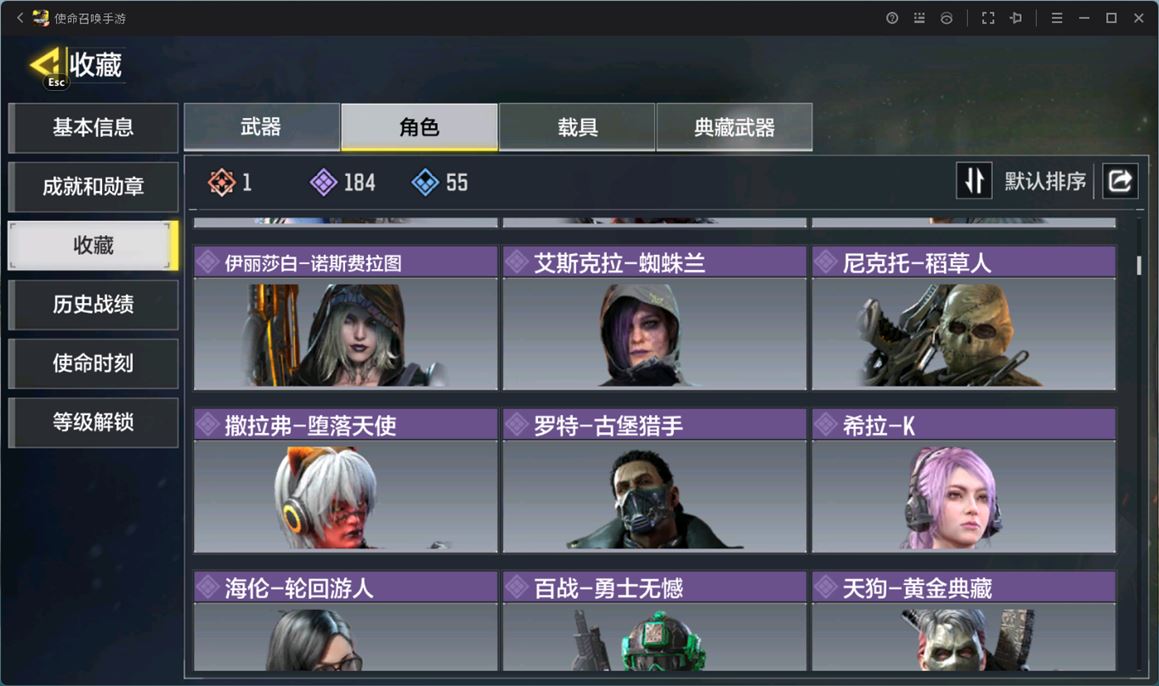Screen dimensions: 1159x686
Task: Switch to the 典藏武器 tab
Action: tap(734, 127)
